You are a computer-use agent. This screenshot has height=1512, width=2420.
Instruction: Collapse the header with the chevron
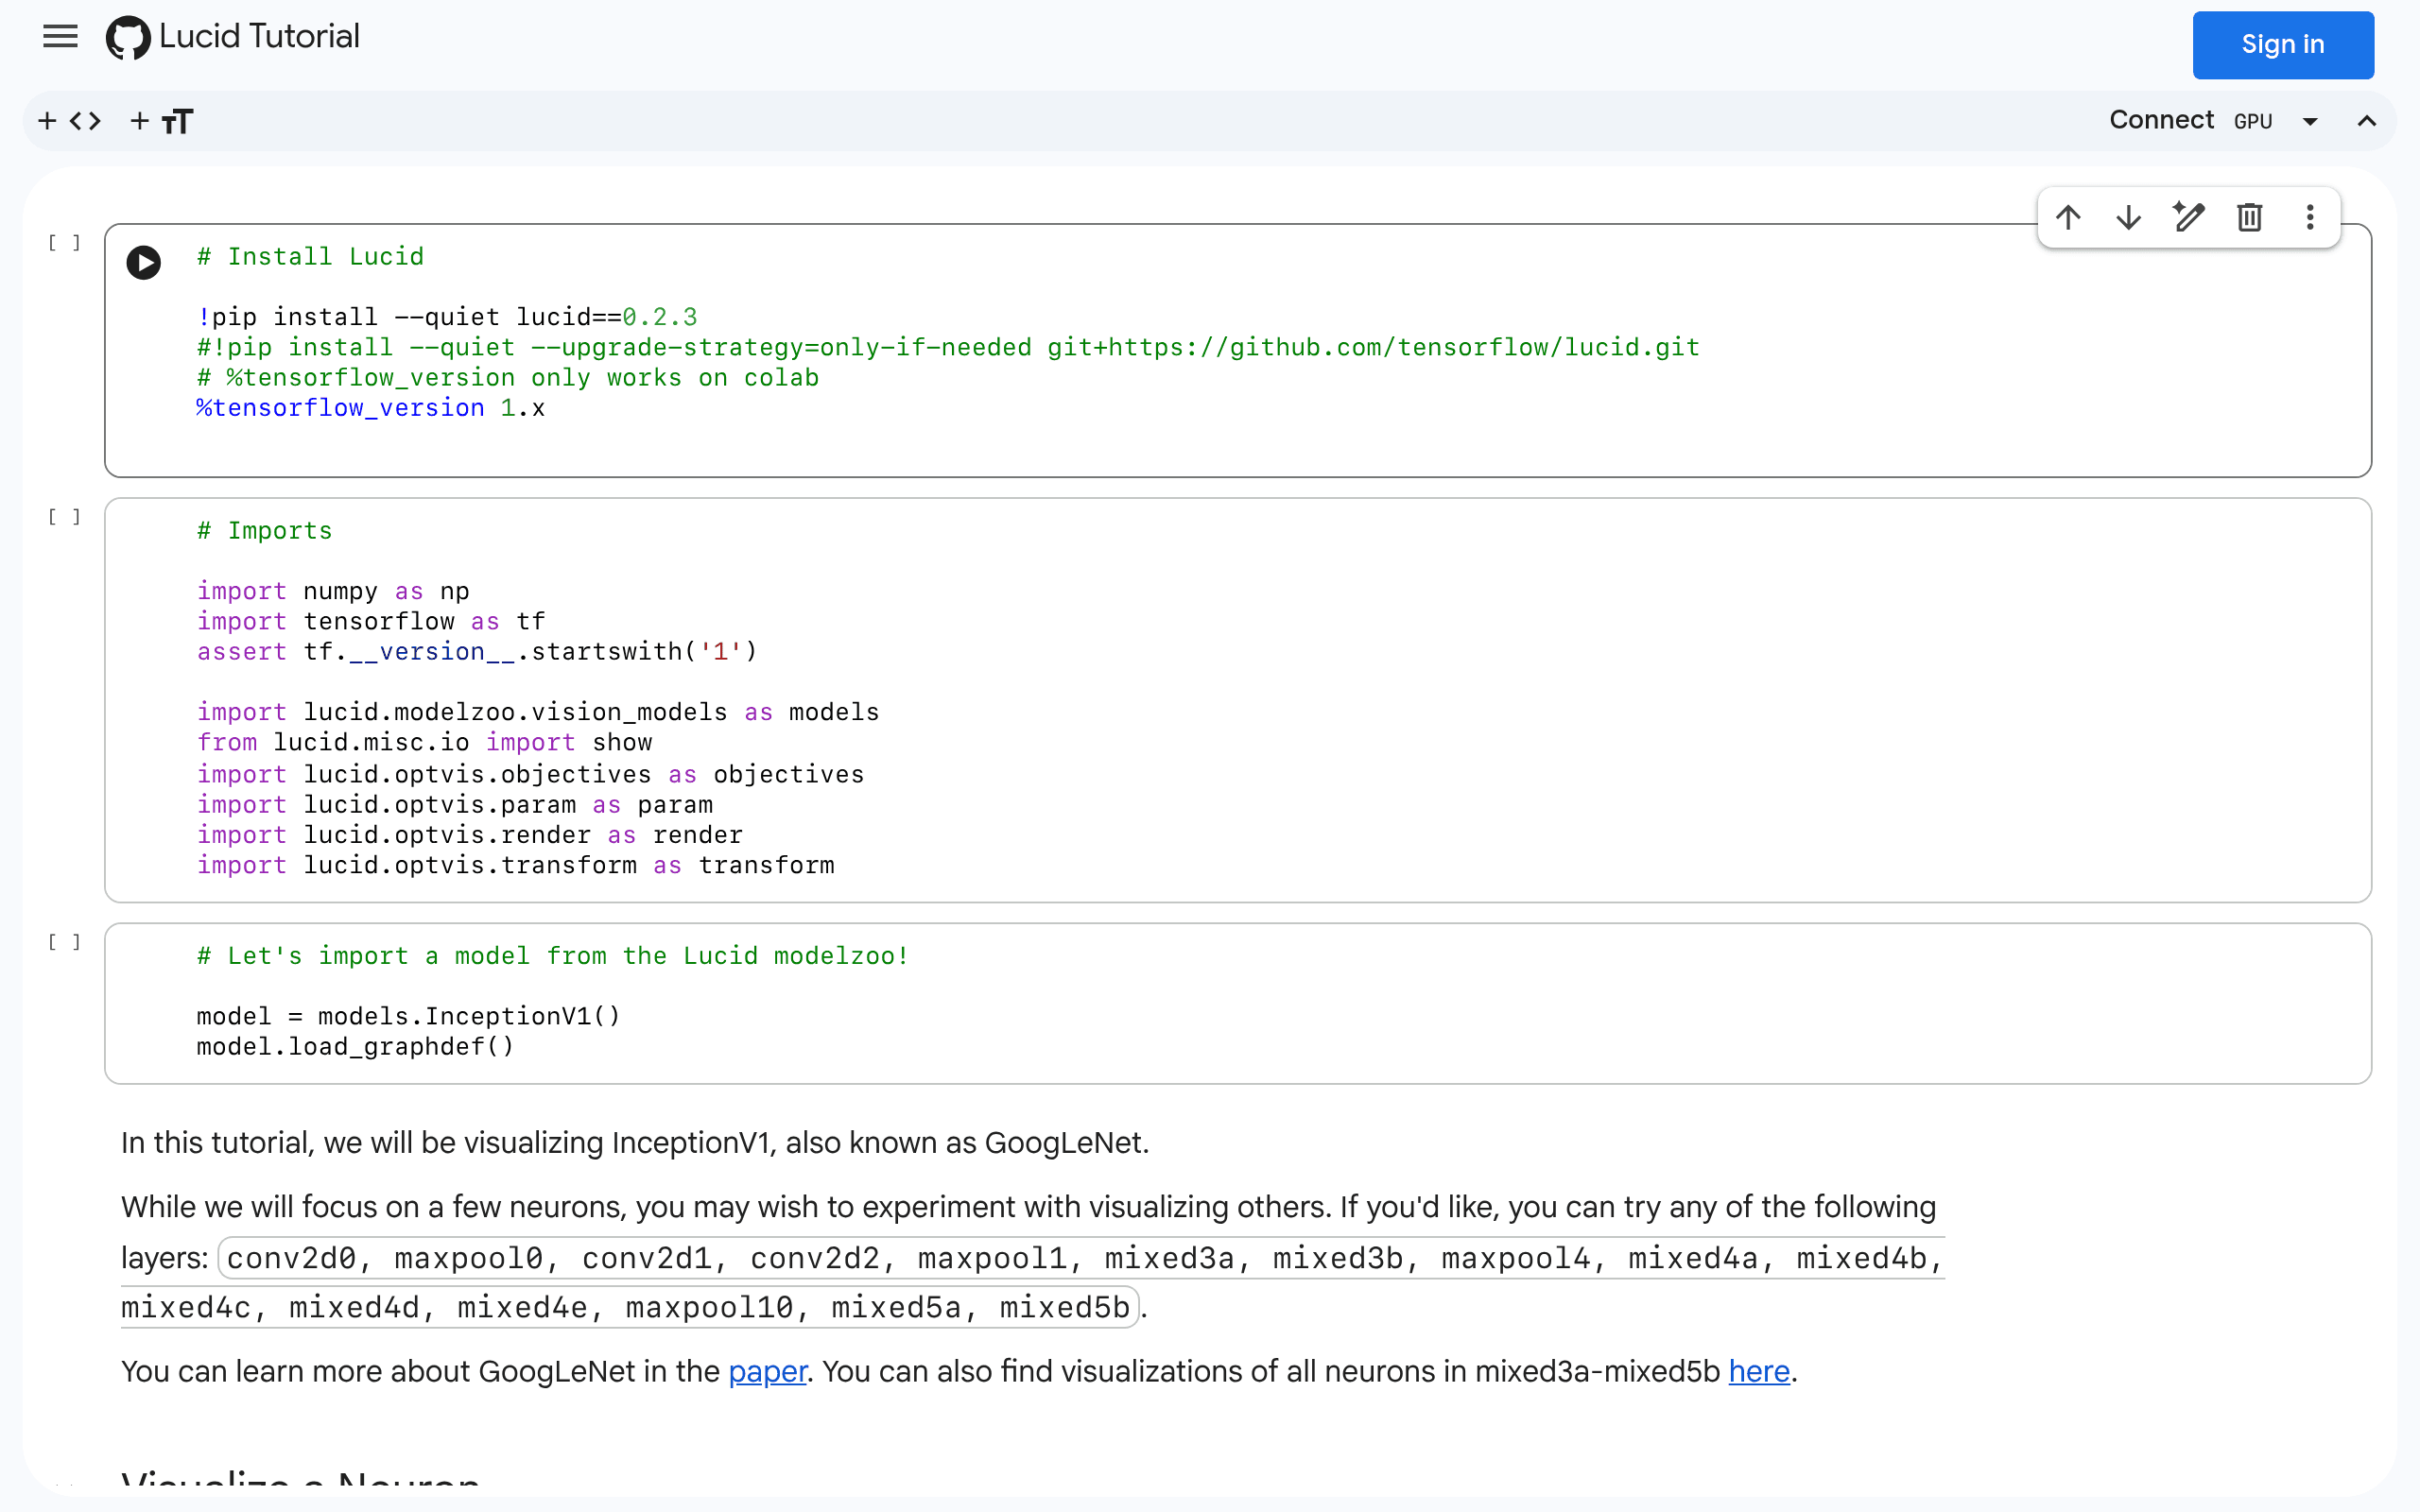point(2366,121)
